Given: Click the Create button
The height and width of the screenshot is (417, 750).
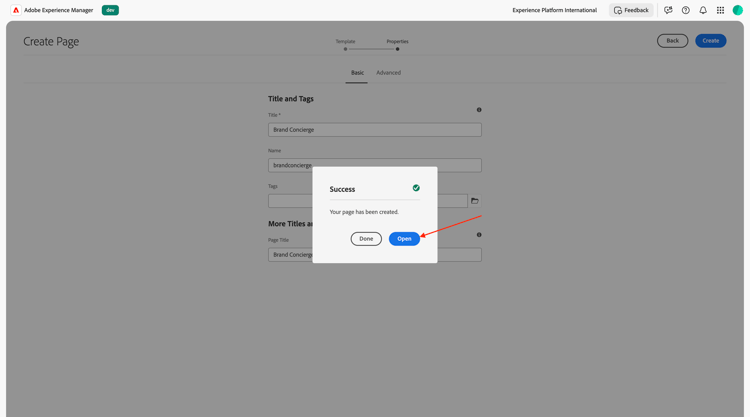Looking at the screenshot, I should click(x=710, y=41).
